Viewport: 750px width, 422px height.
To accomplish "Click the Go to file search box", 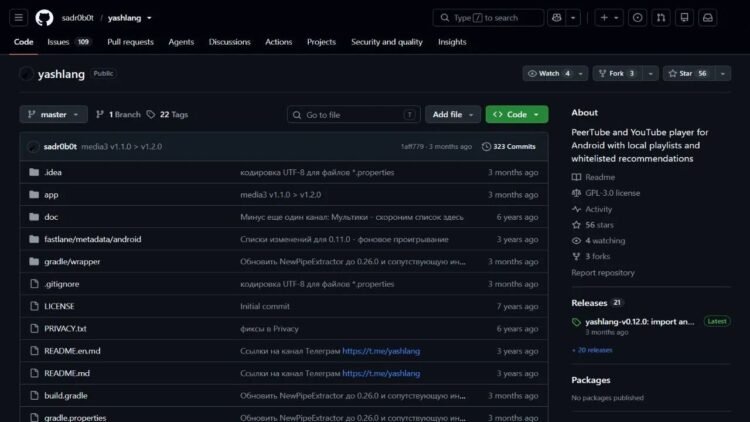I will [353, 115].
